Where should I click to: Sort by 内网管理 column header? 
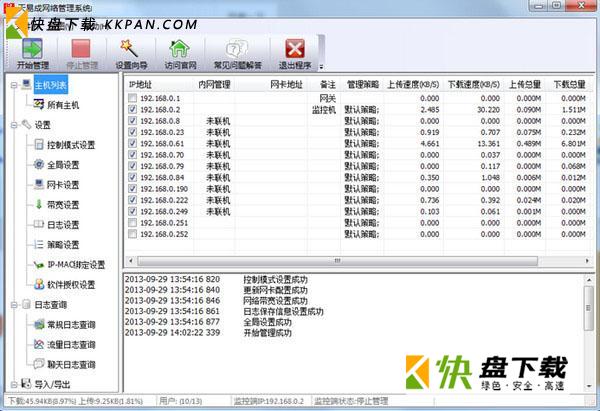click(x=214, y=85)
